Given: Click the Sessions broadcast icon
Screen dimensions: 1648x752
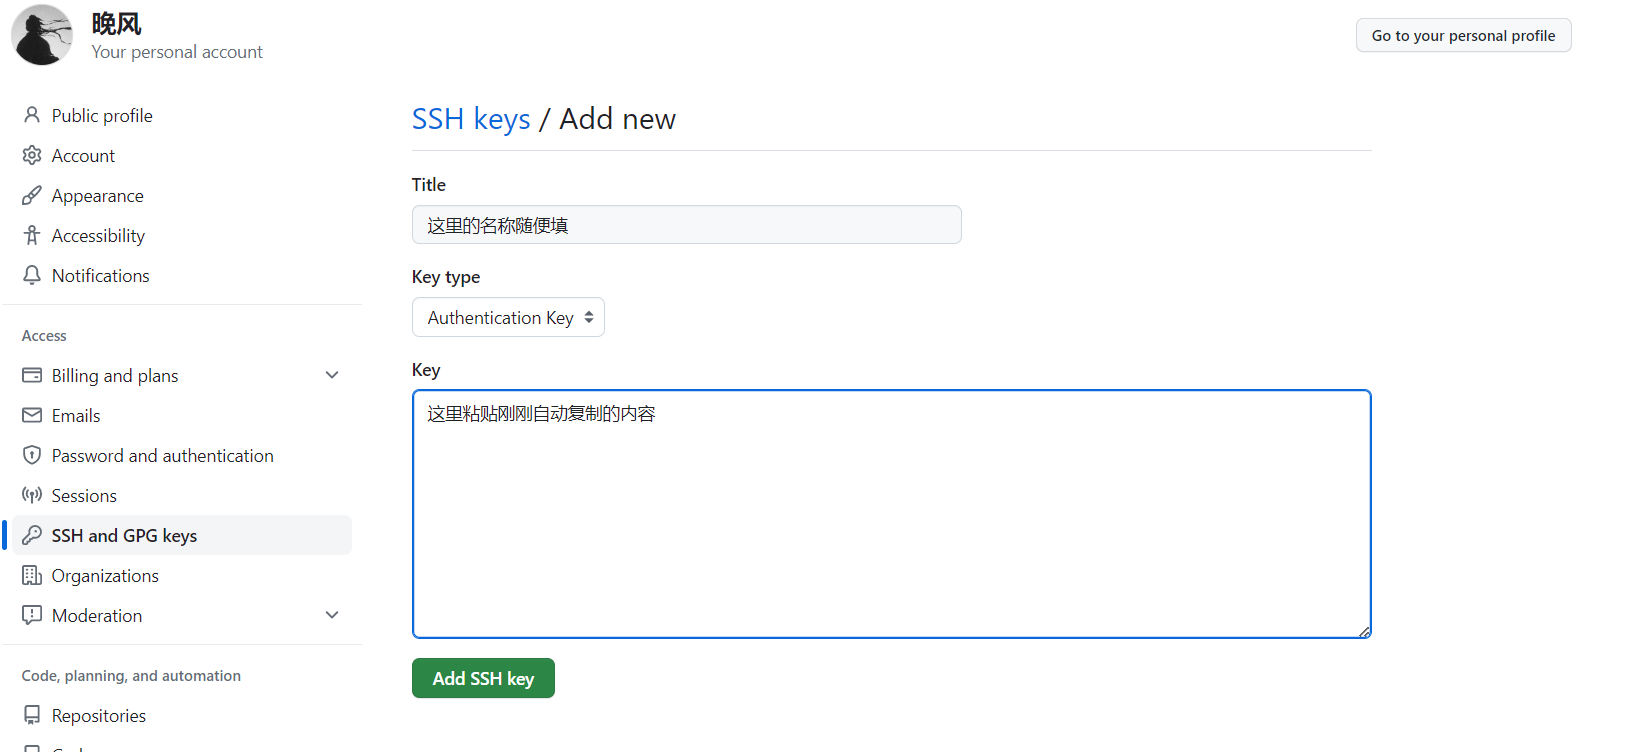Looking at the screenshot, I should pyautogui.click(x=32, y=495).
